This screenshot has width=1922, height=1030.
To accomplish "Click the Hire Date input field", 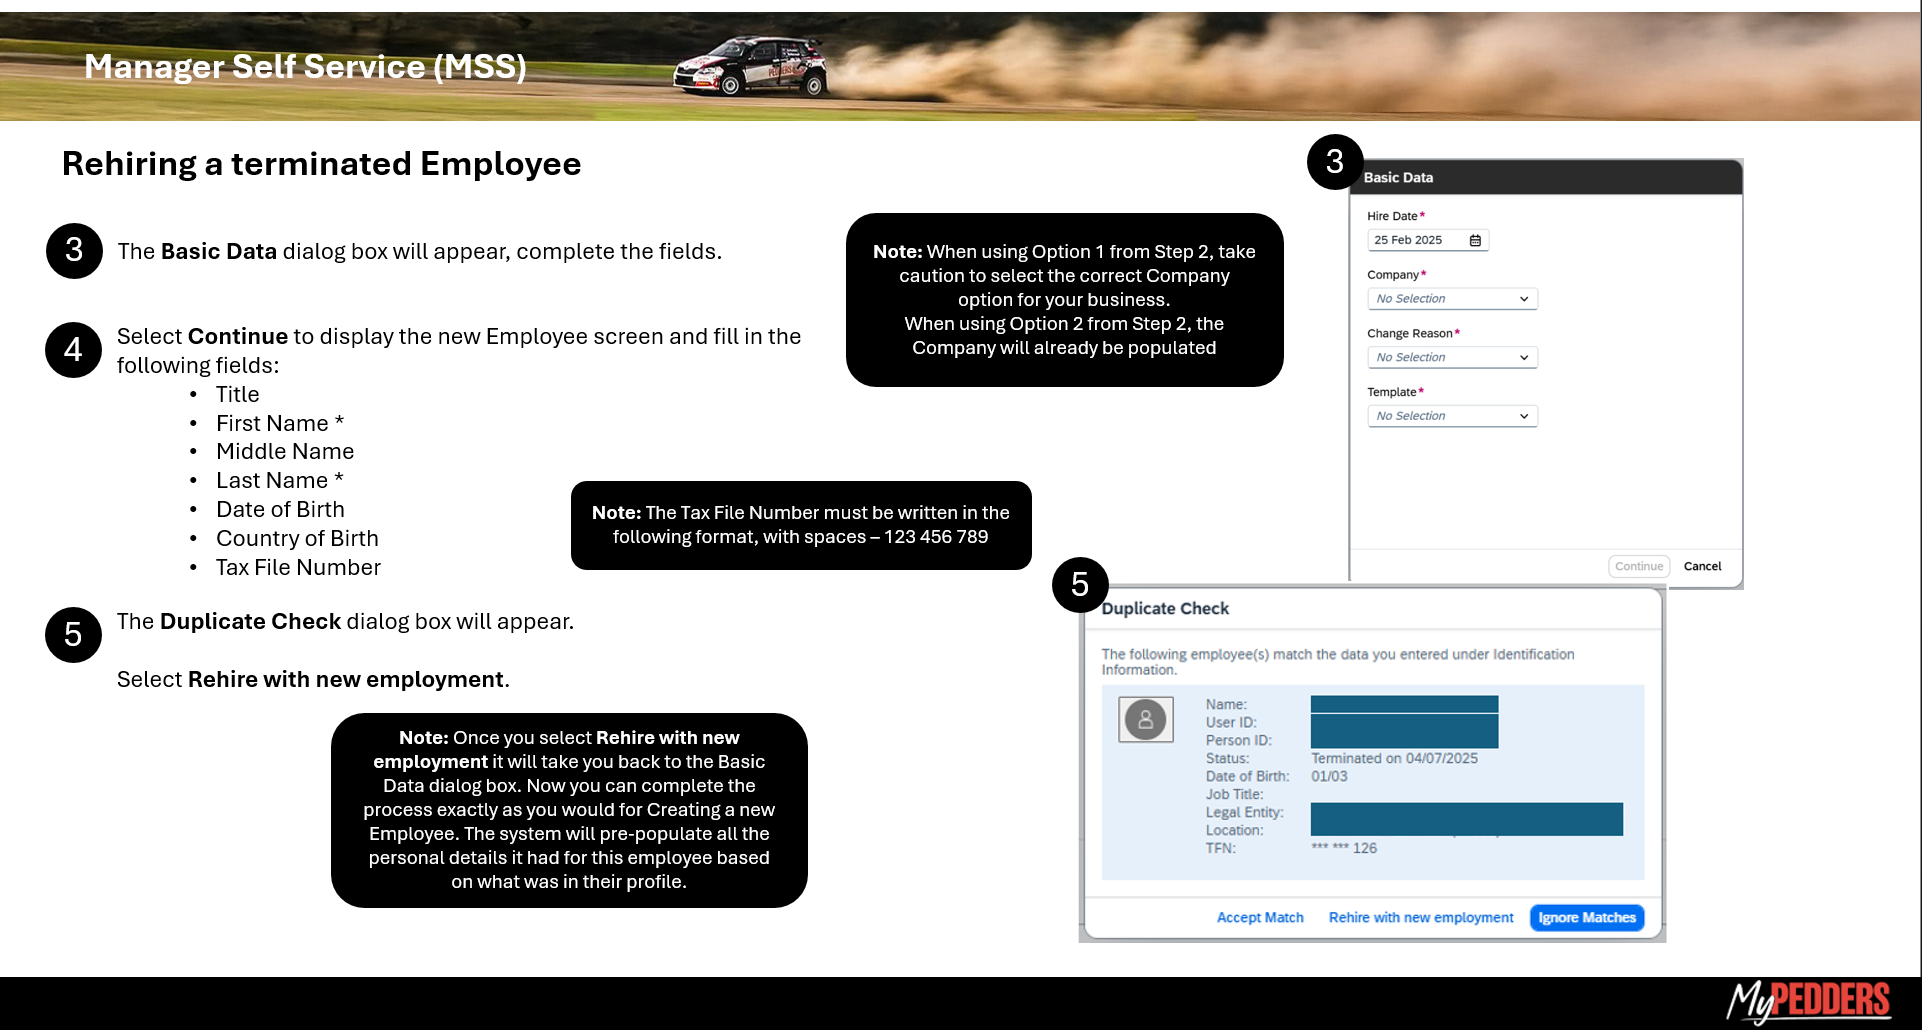I will [1428, 240].
